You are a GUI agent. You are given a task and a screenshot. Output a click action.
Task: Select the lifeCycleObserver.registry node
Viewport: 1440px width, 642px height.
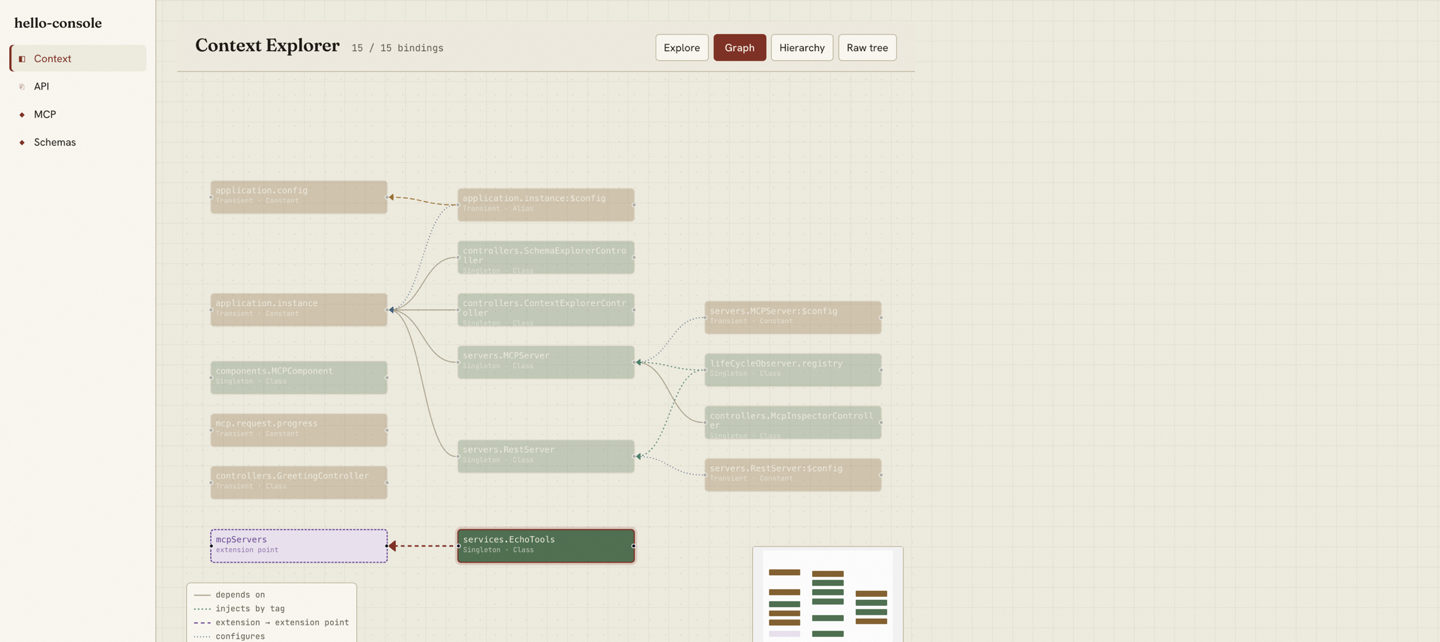point(793,370)
